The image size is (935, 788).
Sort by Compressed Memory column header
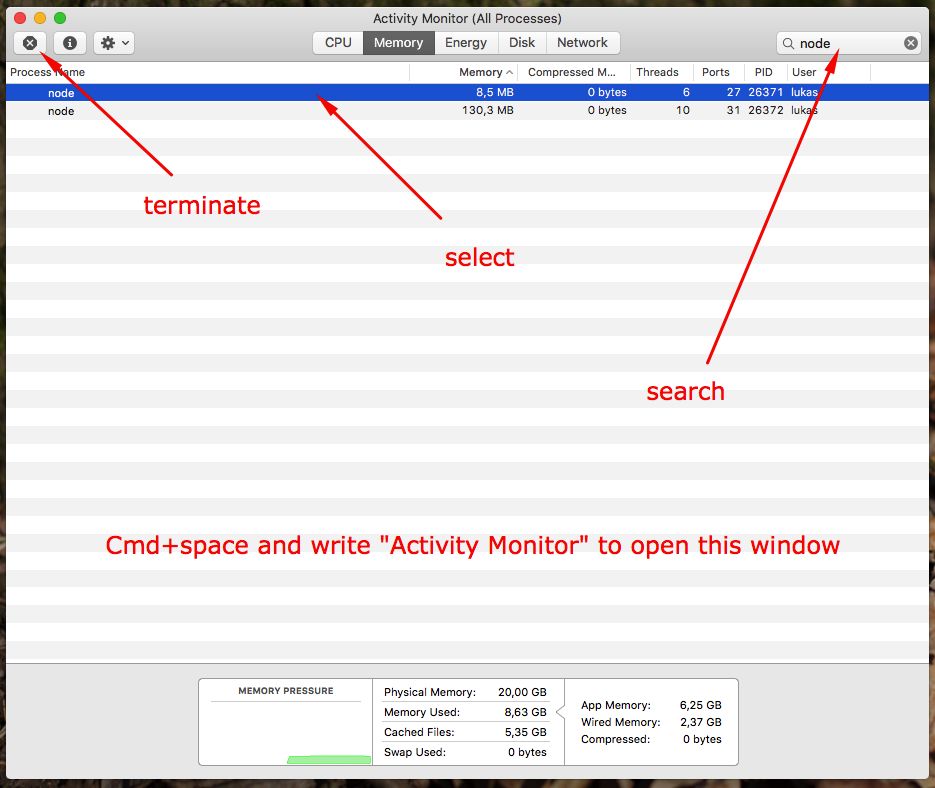click(x=574, y=72)
